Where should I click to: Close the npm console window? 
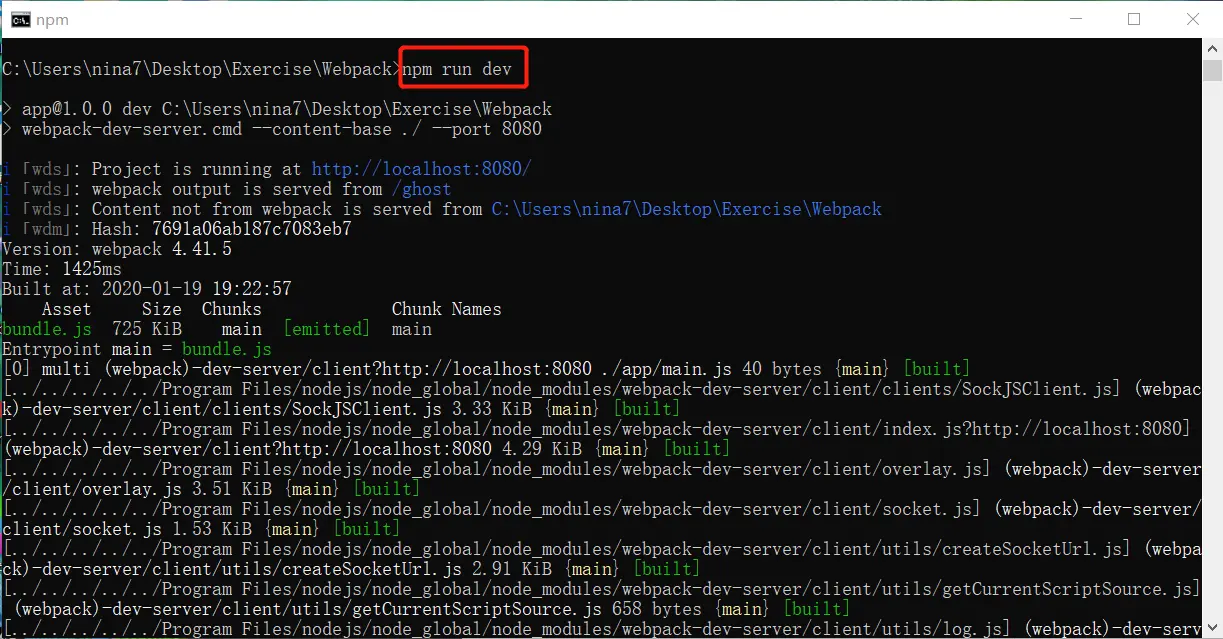(1192, 19)
